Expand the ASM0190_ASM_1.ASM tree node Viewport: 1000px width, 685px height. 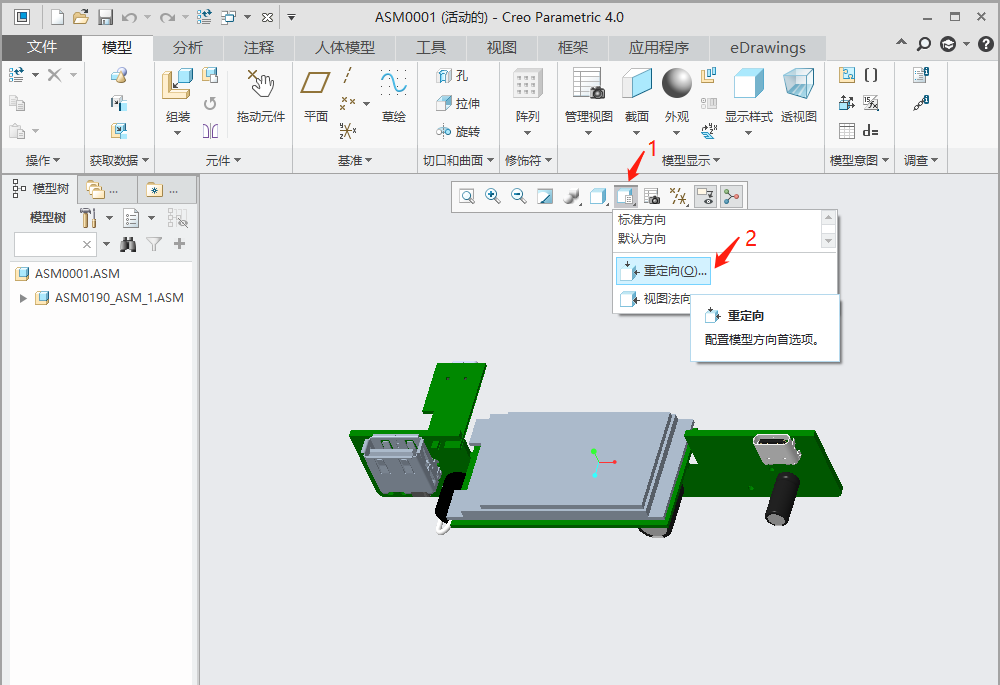tap(24, 297)
